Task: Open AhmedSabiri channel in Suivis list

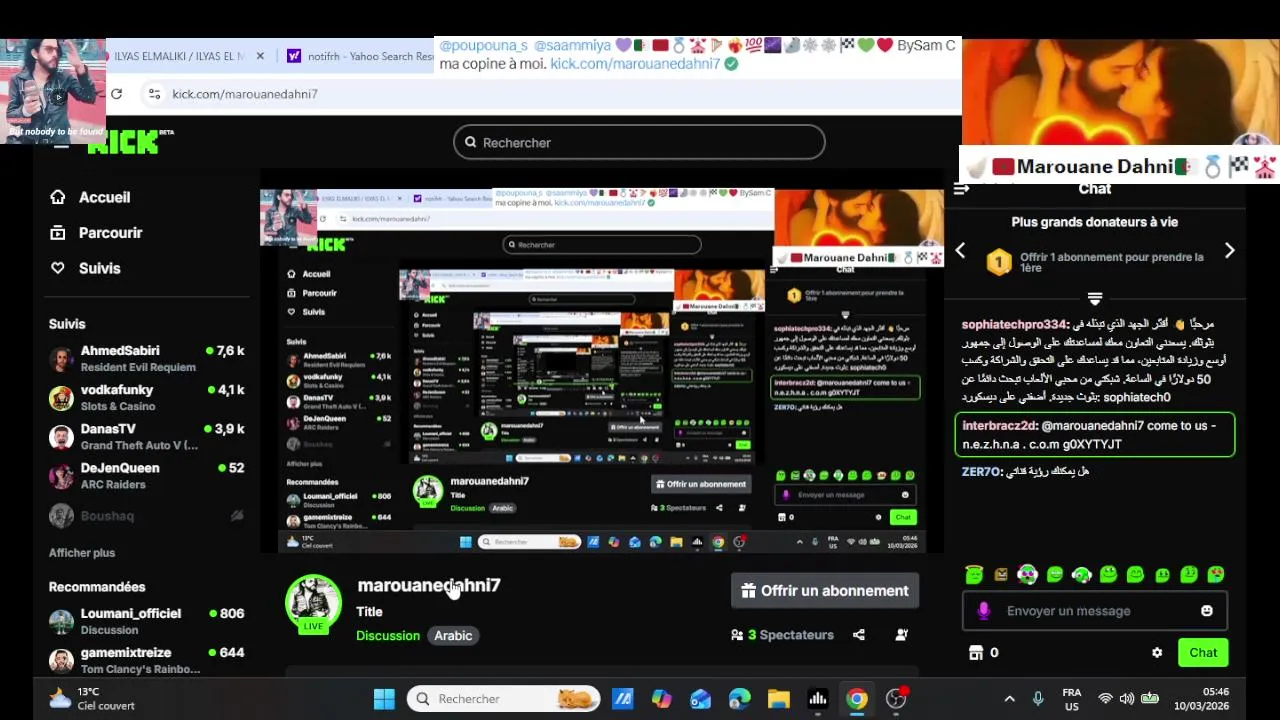Action: pyautogui.click(x=147, y=358)
